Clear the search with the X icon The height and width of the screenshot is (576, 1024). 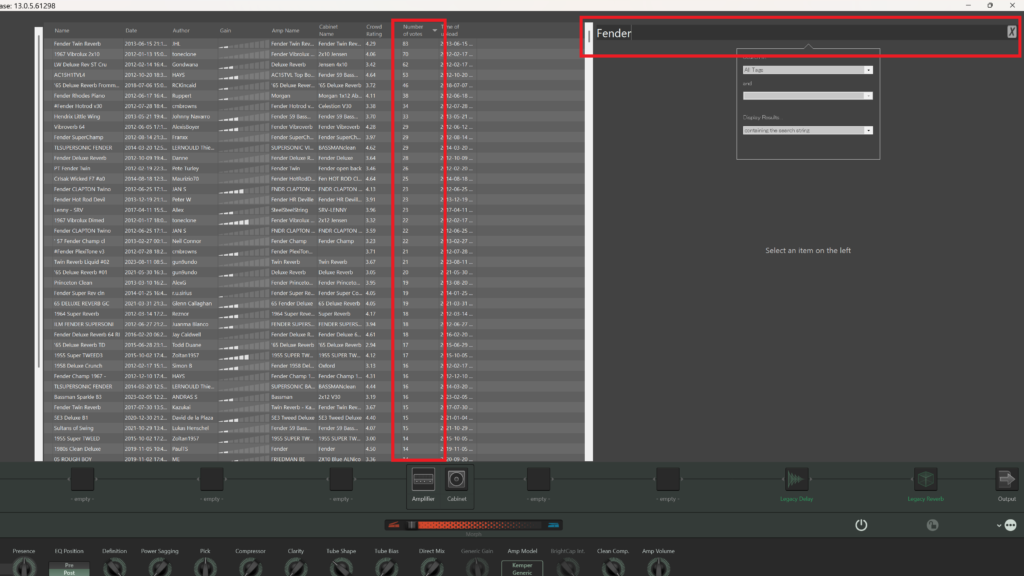click(1011, 33)
